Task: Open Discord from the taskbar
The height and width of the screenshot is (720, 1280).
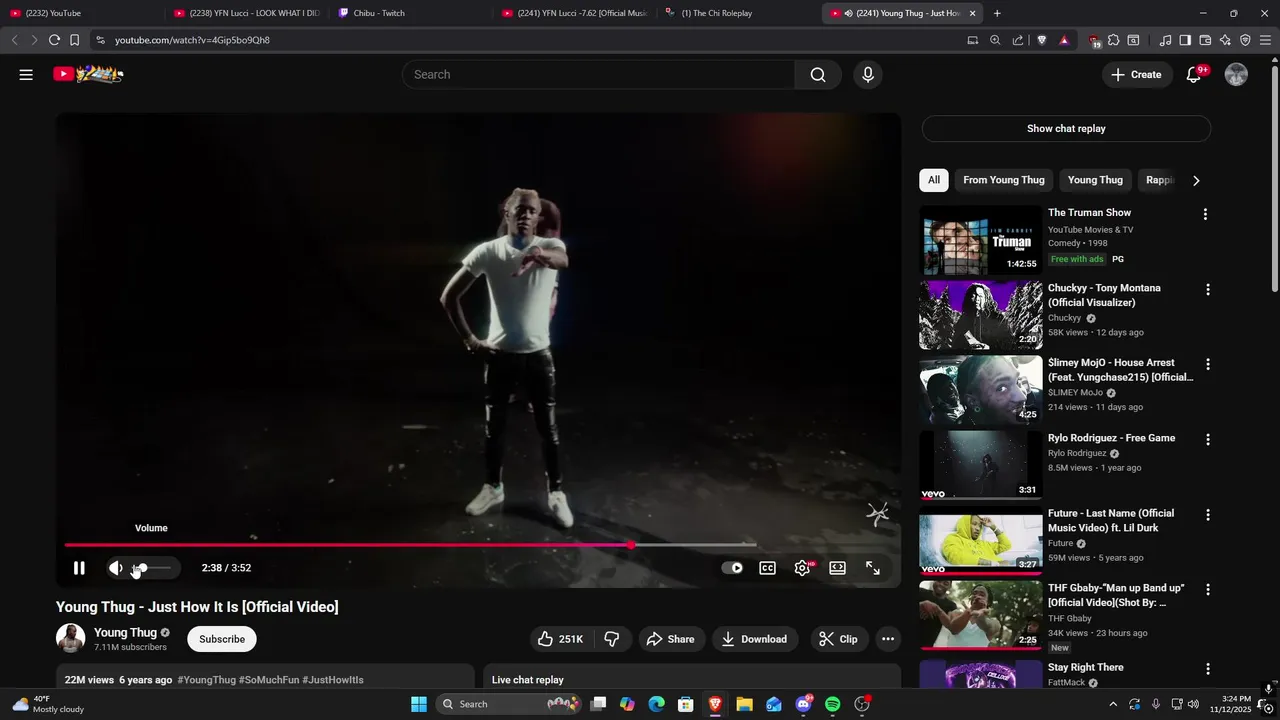Action: 803,704
